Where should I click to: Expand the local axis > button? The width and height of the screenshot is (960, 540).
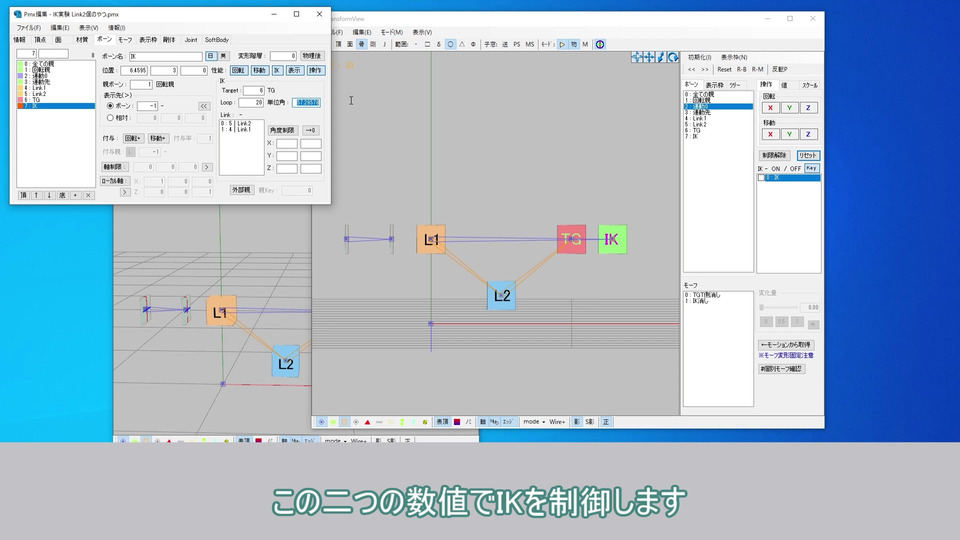(124, 192)
